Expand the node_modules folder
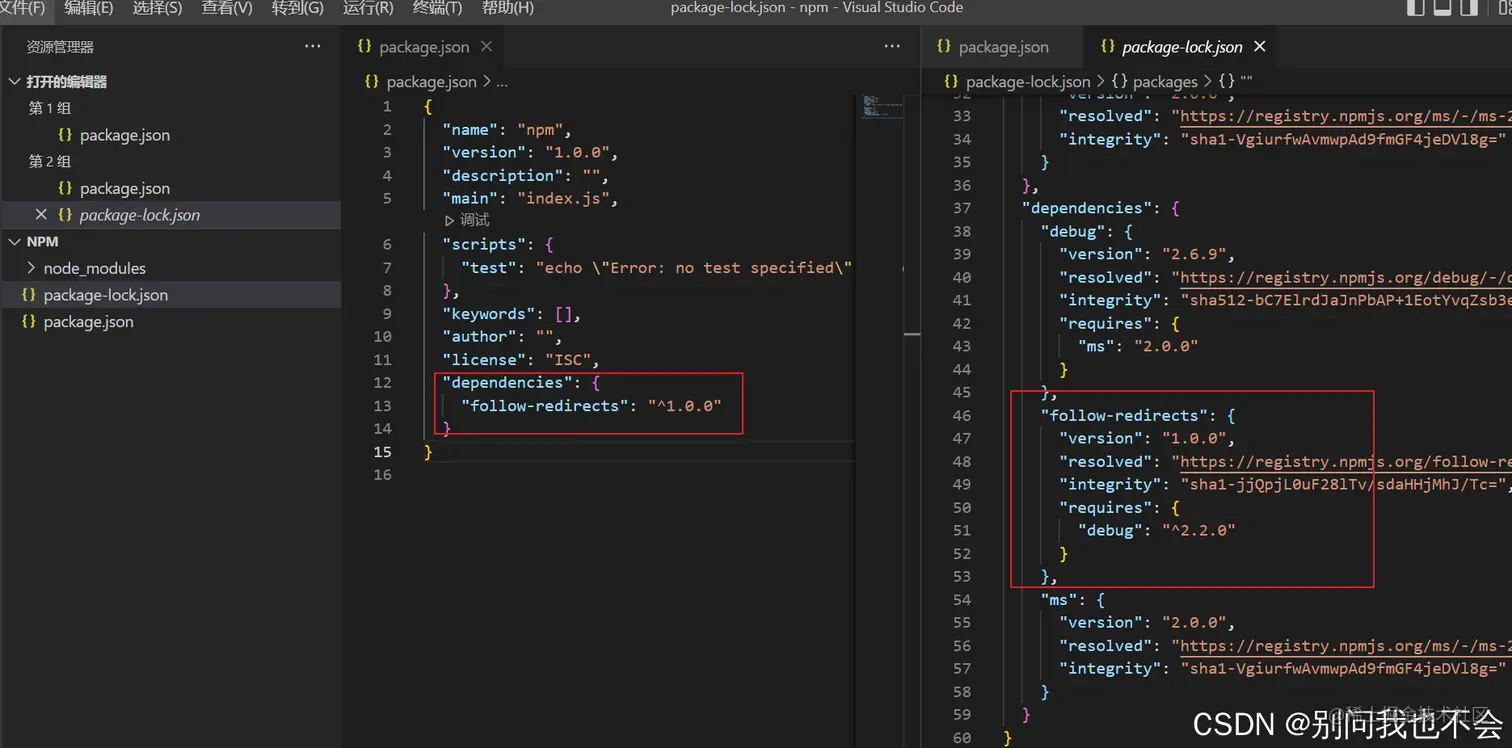 pos(94,268)
